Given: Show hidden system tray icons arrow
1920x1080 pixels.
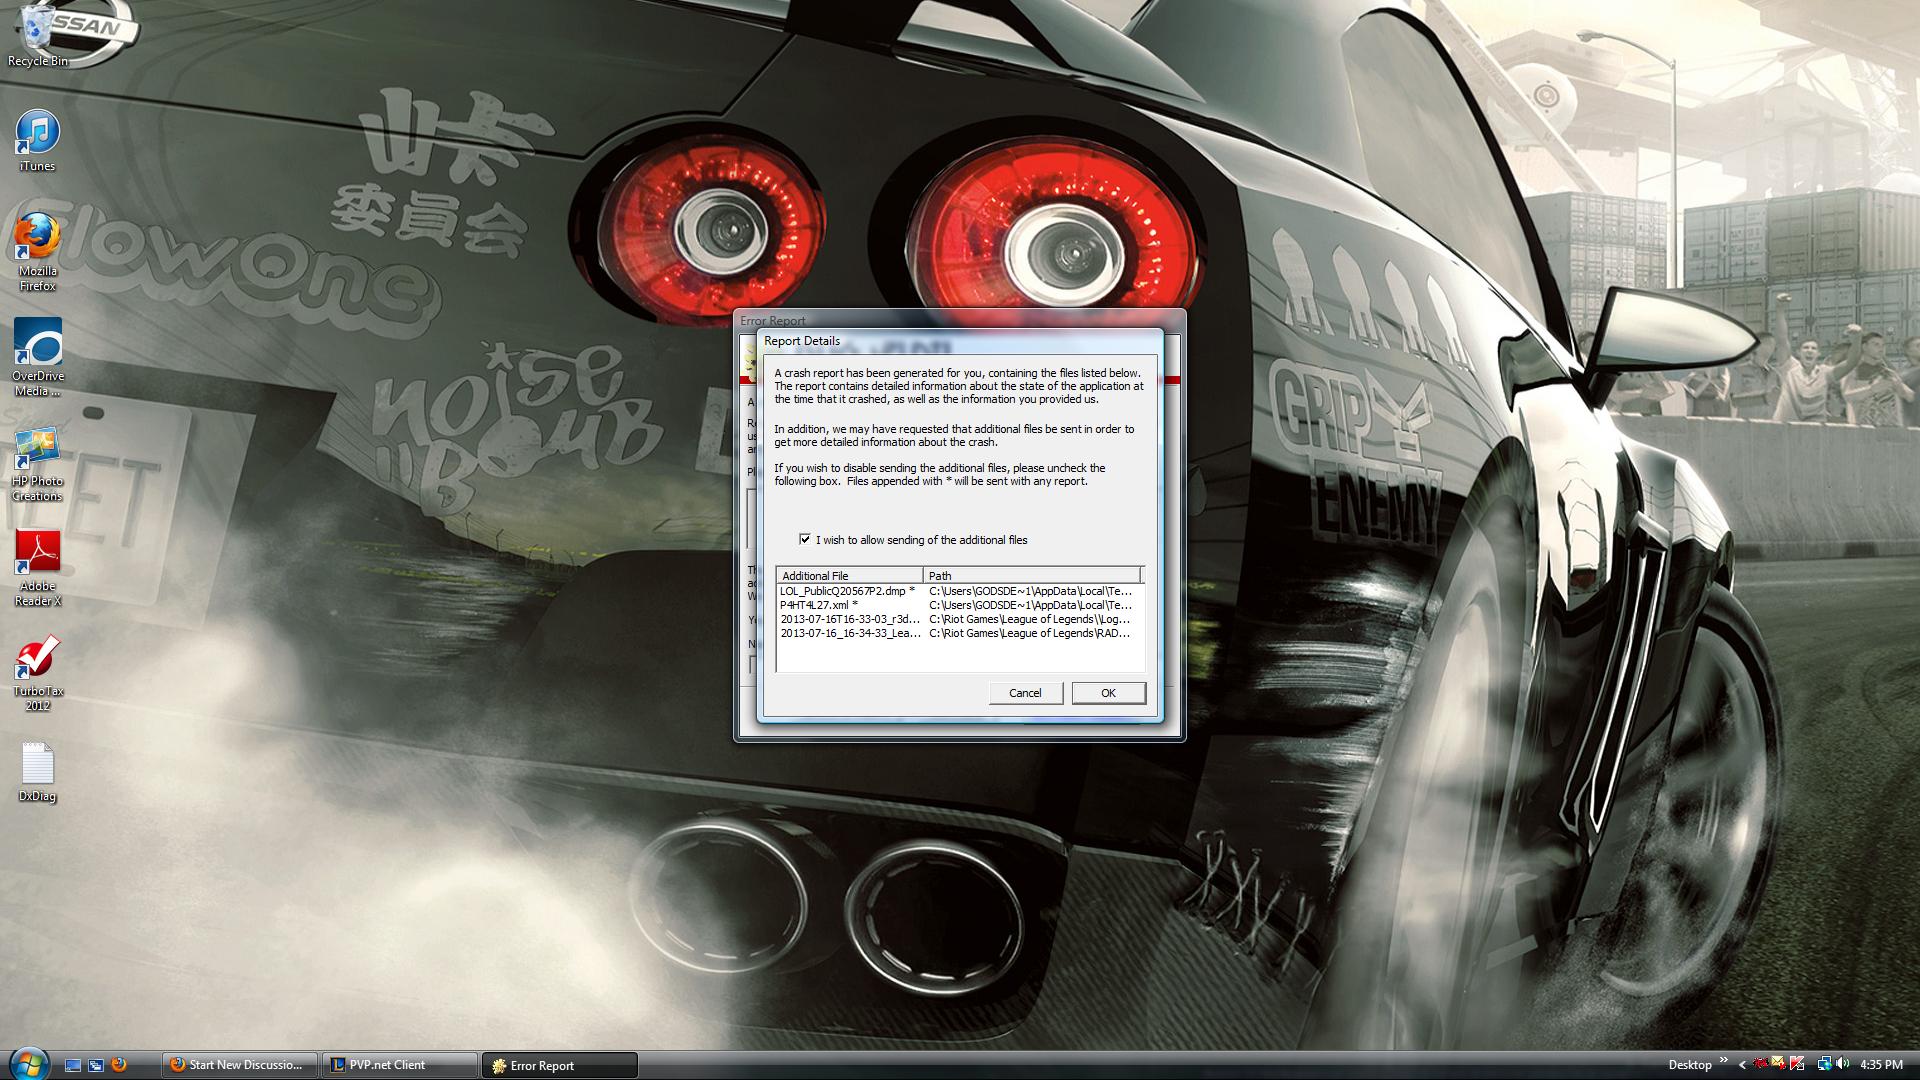Looking at the screenshot, I should 1742,1065.
